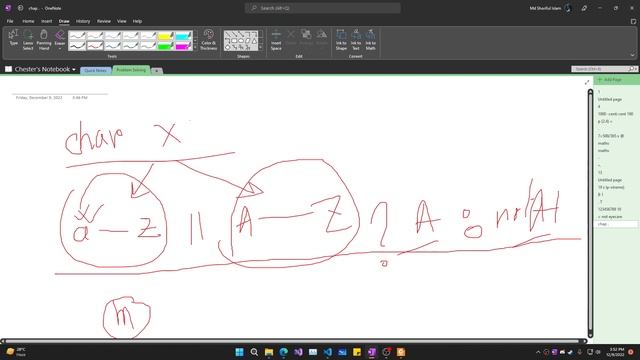Open the Problem Solving section tab
The height and width of the screenshot is (360, 640).
tap(131, 70)
